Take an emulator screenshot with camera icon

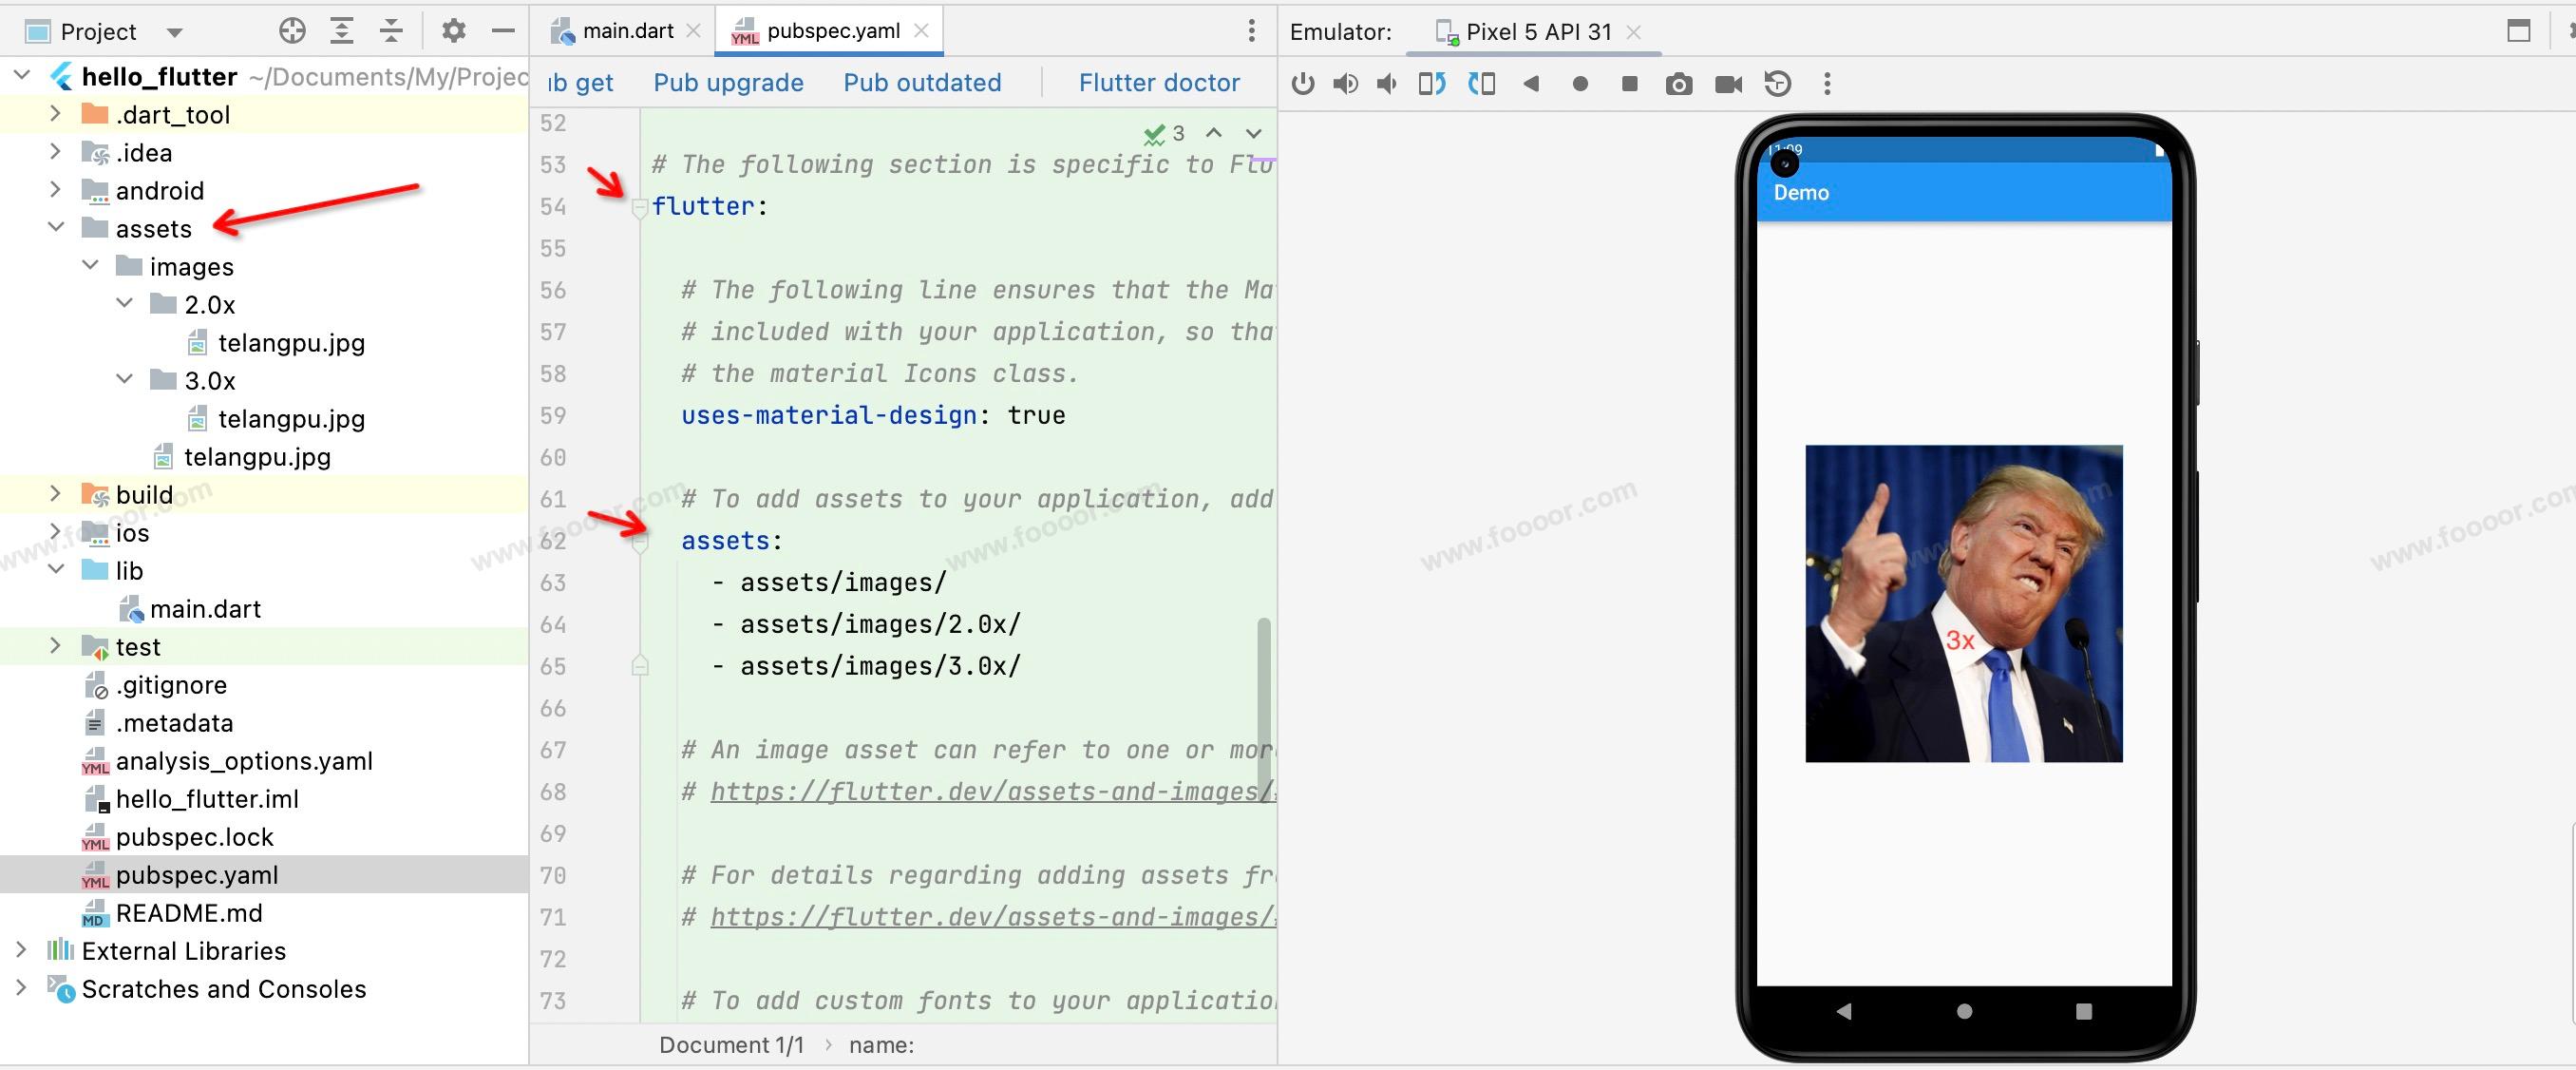click(1679, 84)
